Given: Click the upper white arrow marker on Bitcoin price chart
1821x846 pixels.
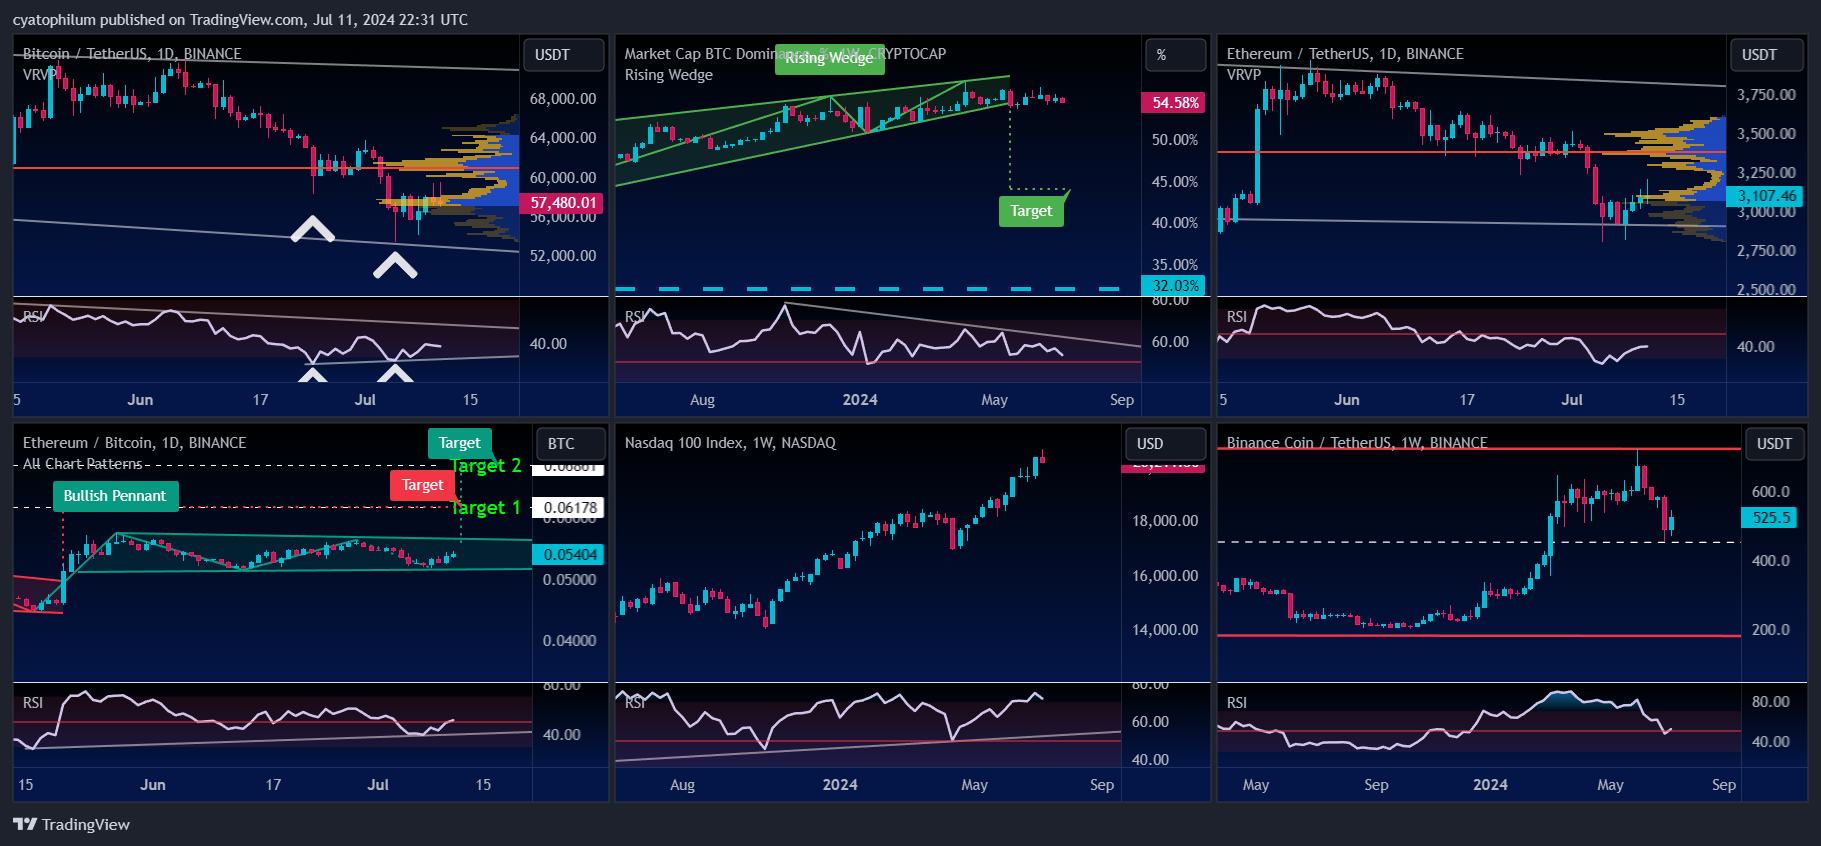Looking at the screenshot, I should (312, 230).
